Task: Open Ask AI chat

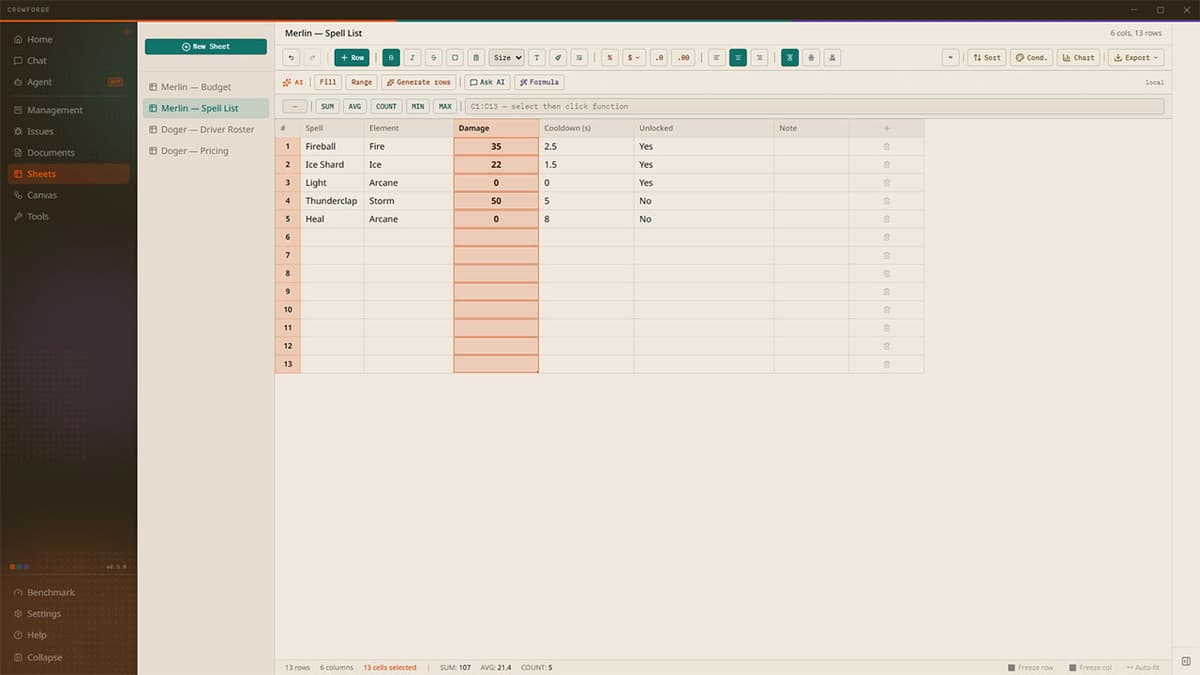Action: point(488,82)
